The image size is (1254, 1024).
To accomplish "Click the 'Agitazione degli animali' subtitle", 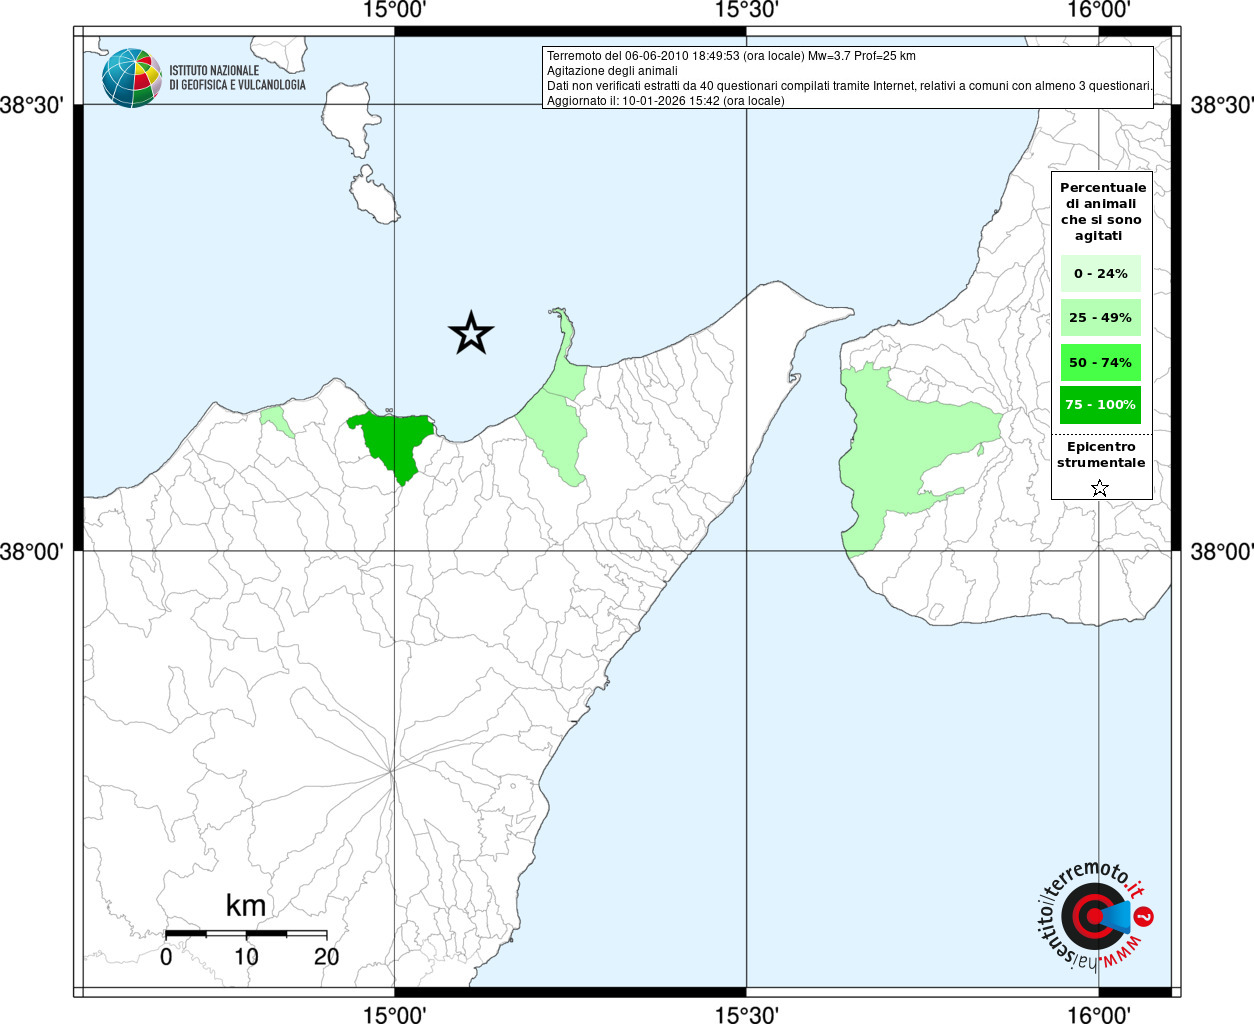I will (x=612, y=71).
